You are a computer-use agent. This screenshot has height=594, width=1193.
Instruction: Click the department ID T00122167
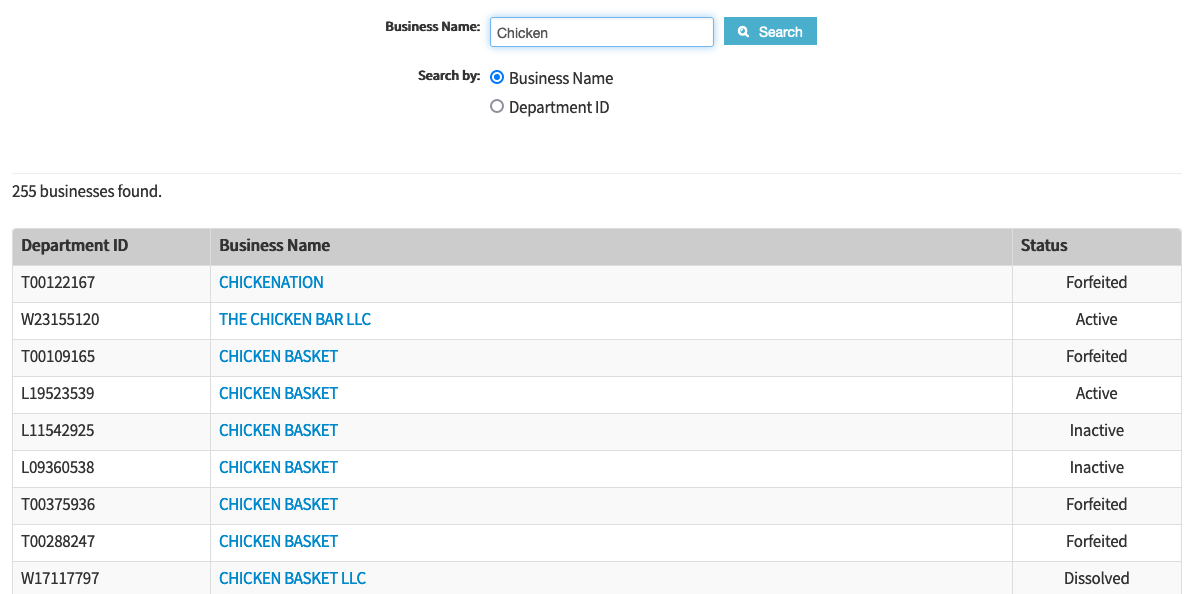tap(58, 282)
